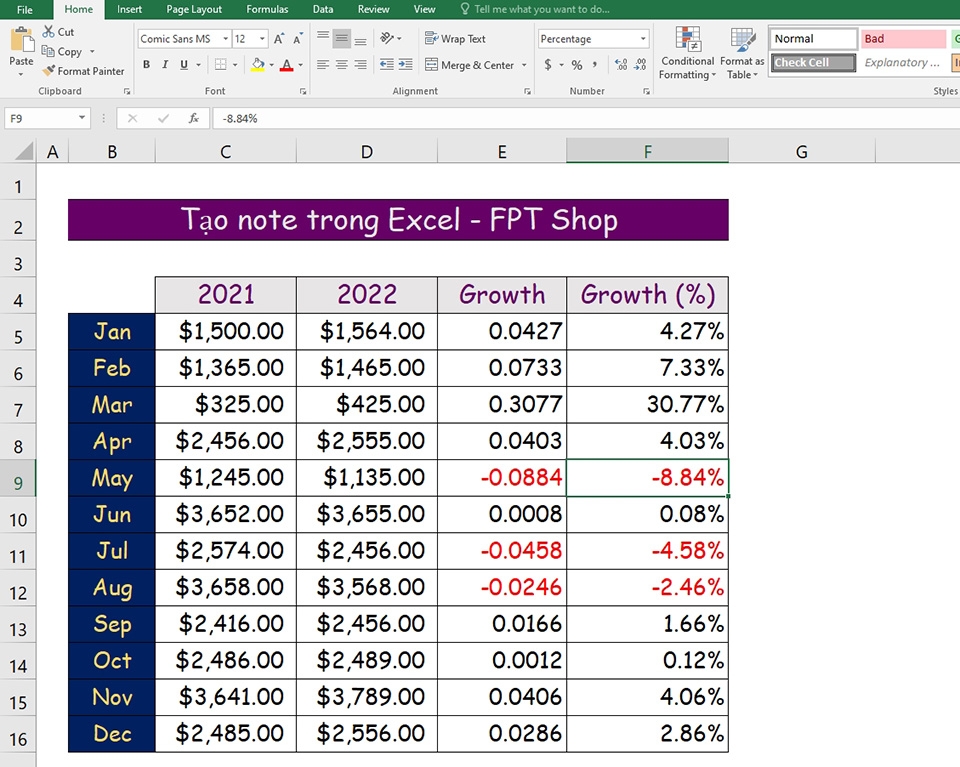Switch to Insert tab
The image size is (960, 767).
(x=129, y=9)
